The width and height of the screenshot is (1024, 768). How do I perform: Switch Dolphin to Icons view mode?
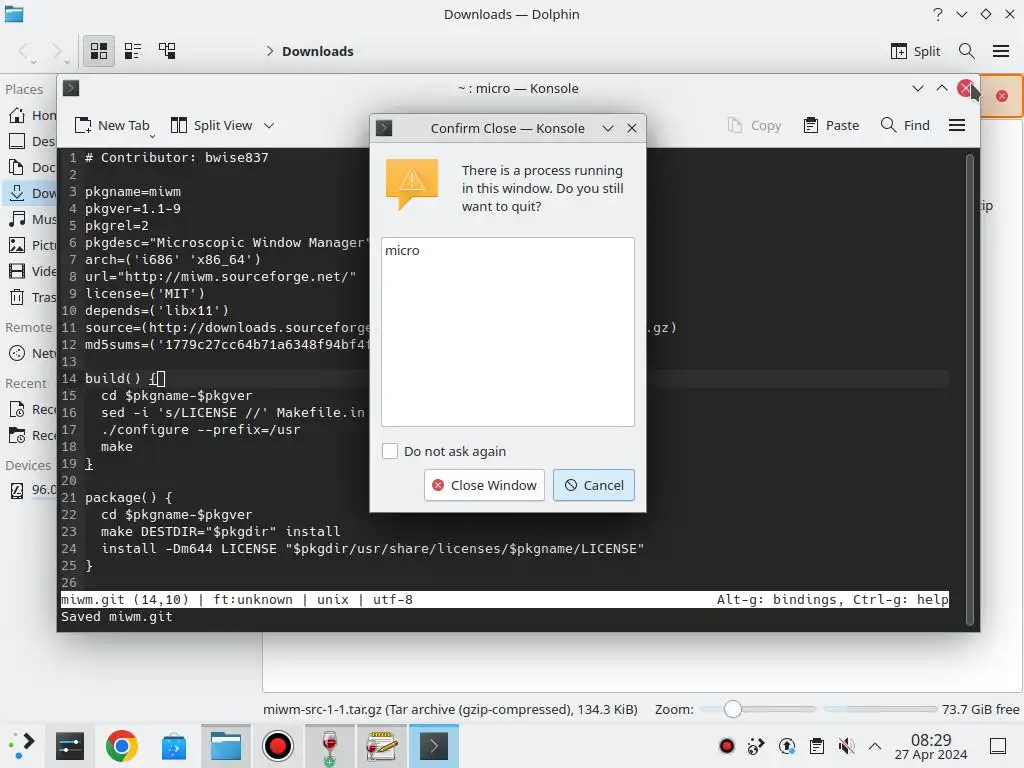pyautogui.click(x=99, y=51)
